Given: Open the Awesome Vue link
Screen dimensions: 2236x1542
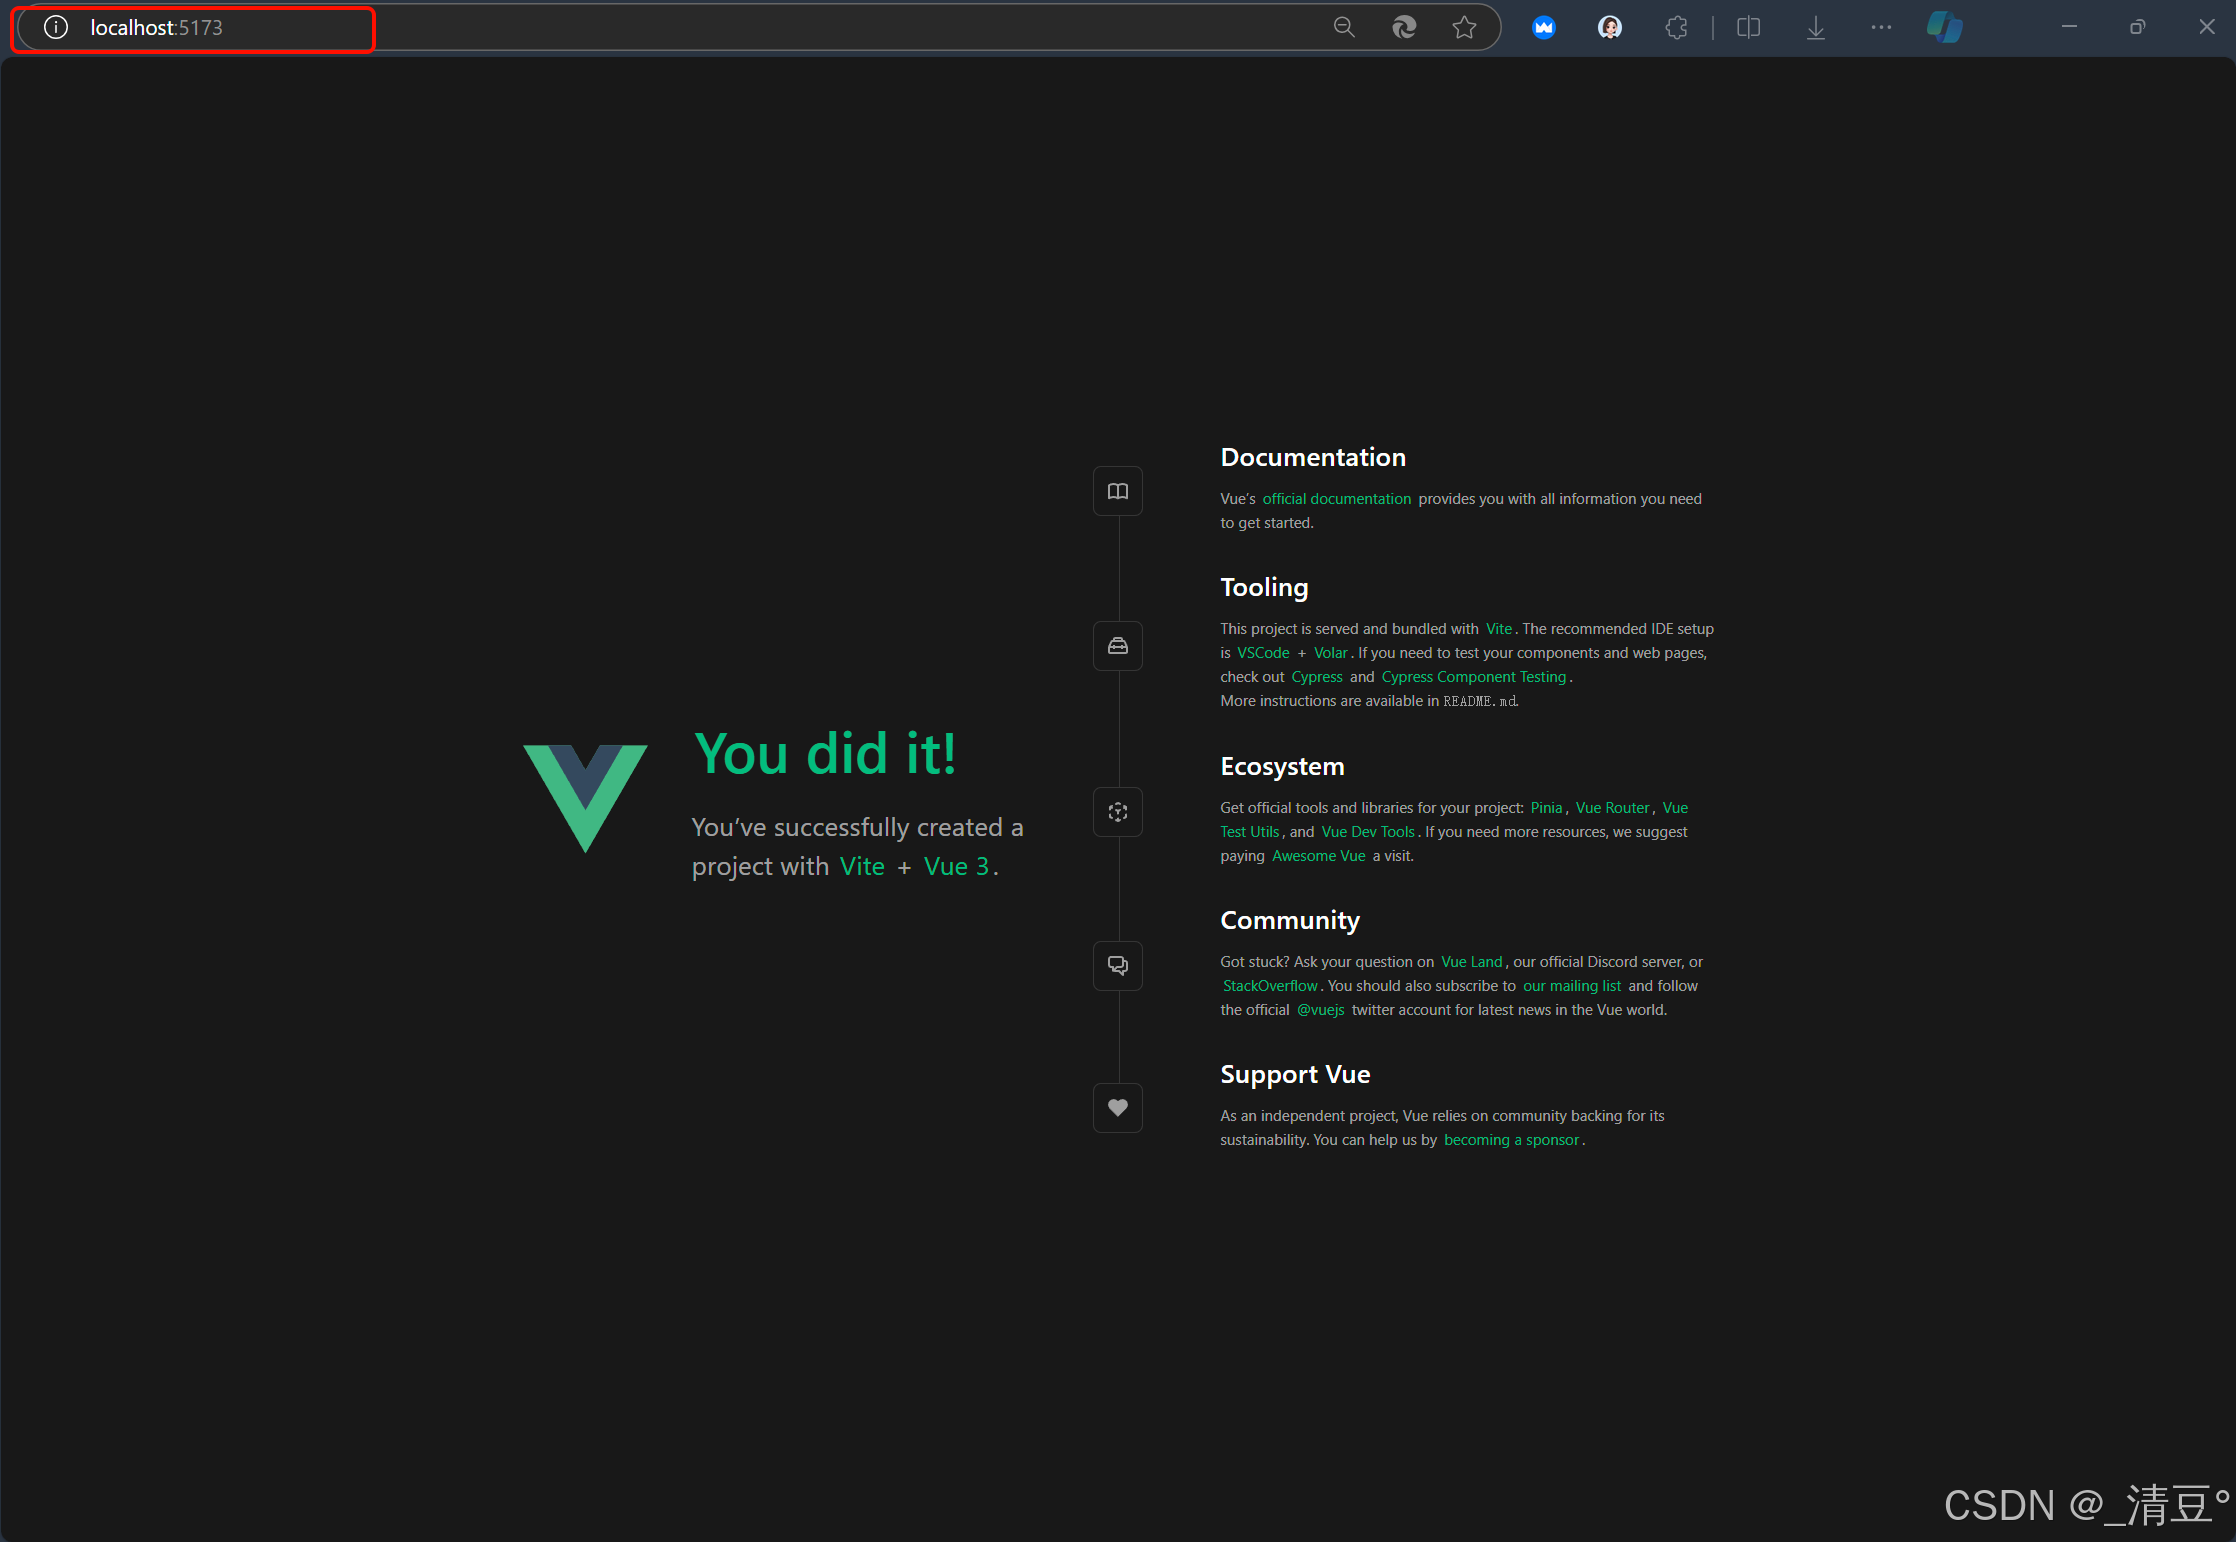Looking at the screenshot, I should point(1319,856).
